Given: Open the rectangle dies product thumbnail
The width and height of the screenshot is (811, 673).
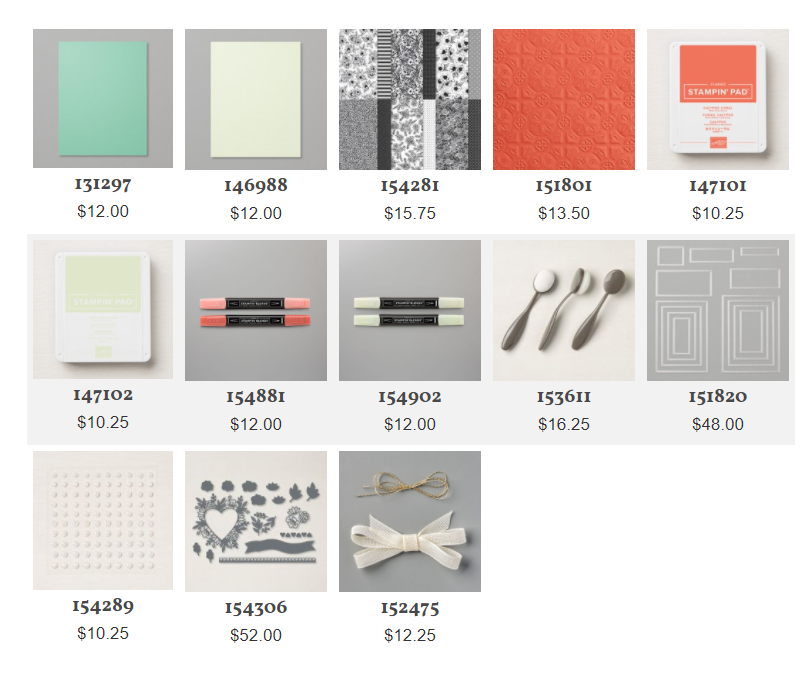Looking at the screenshot, I should (x=718, y=310).
